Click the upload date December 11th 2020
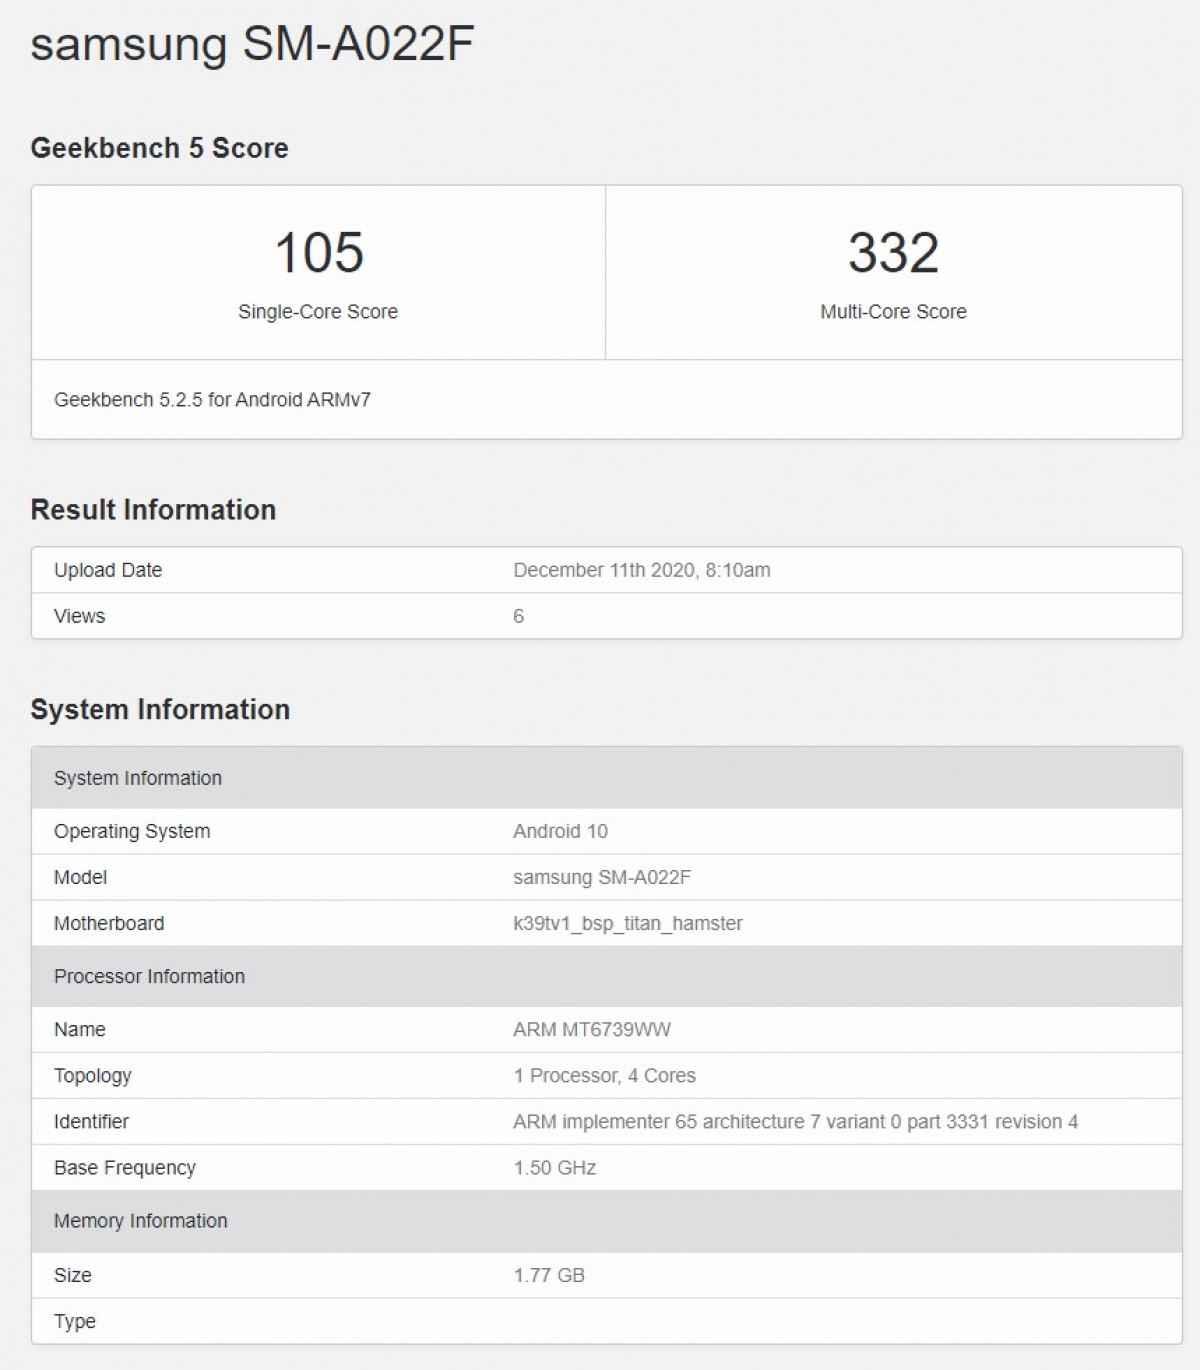This screenshot has height=1370, width=1200. click(x=641, y=570)
